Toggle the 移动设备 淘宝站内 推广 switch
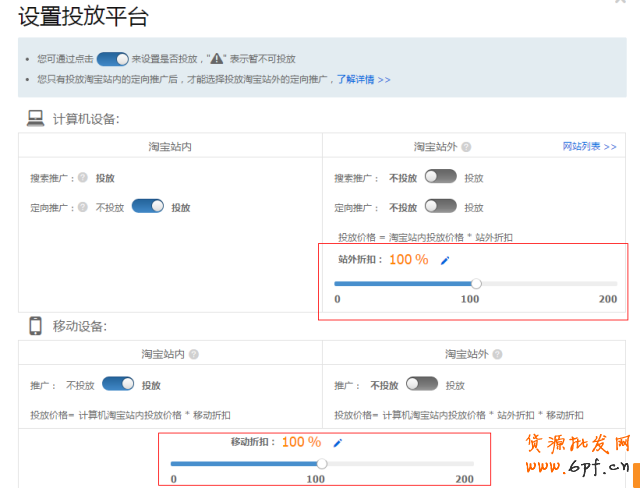640x488 pixels. 118,384
